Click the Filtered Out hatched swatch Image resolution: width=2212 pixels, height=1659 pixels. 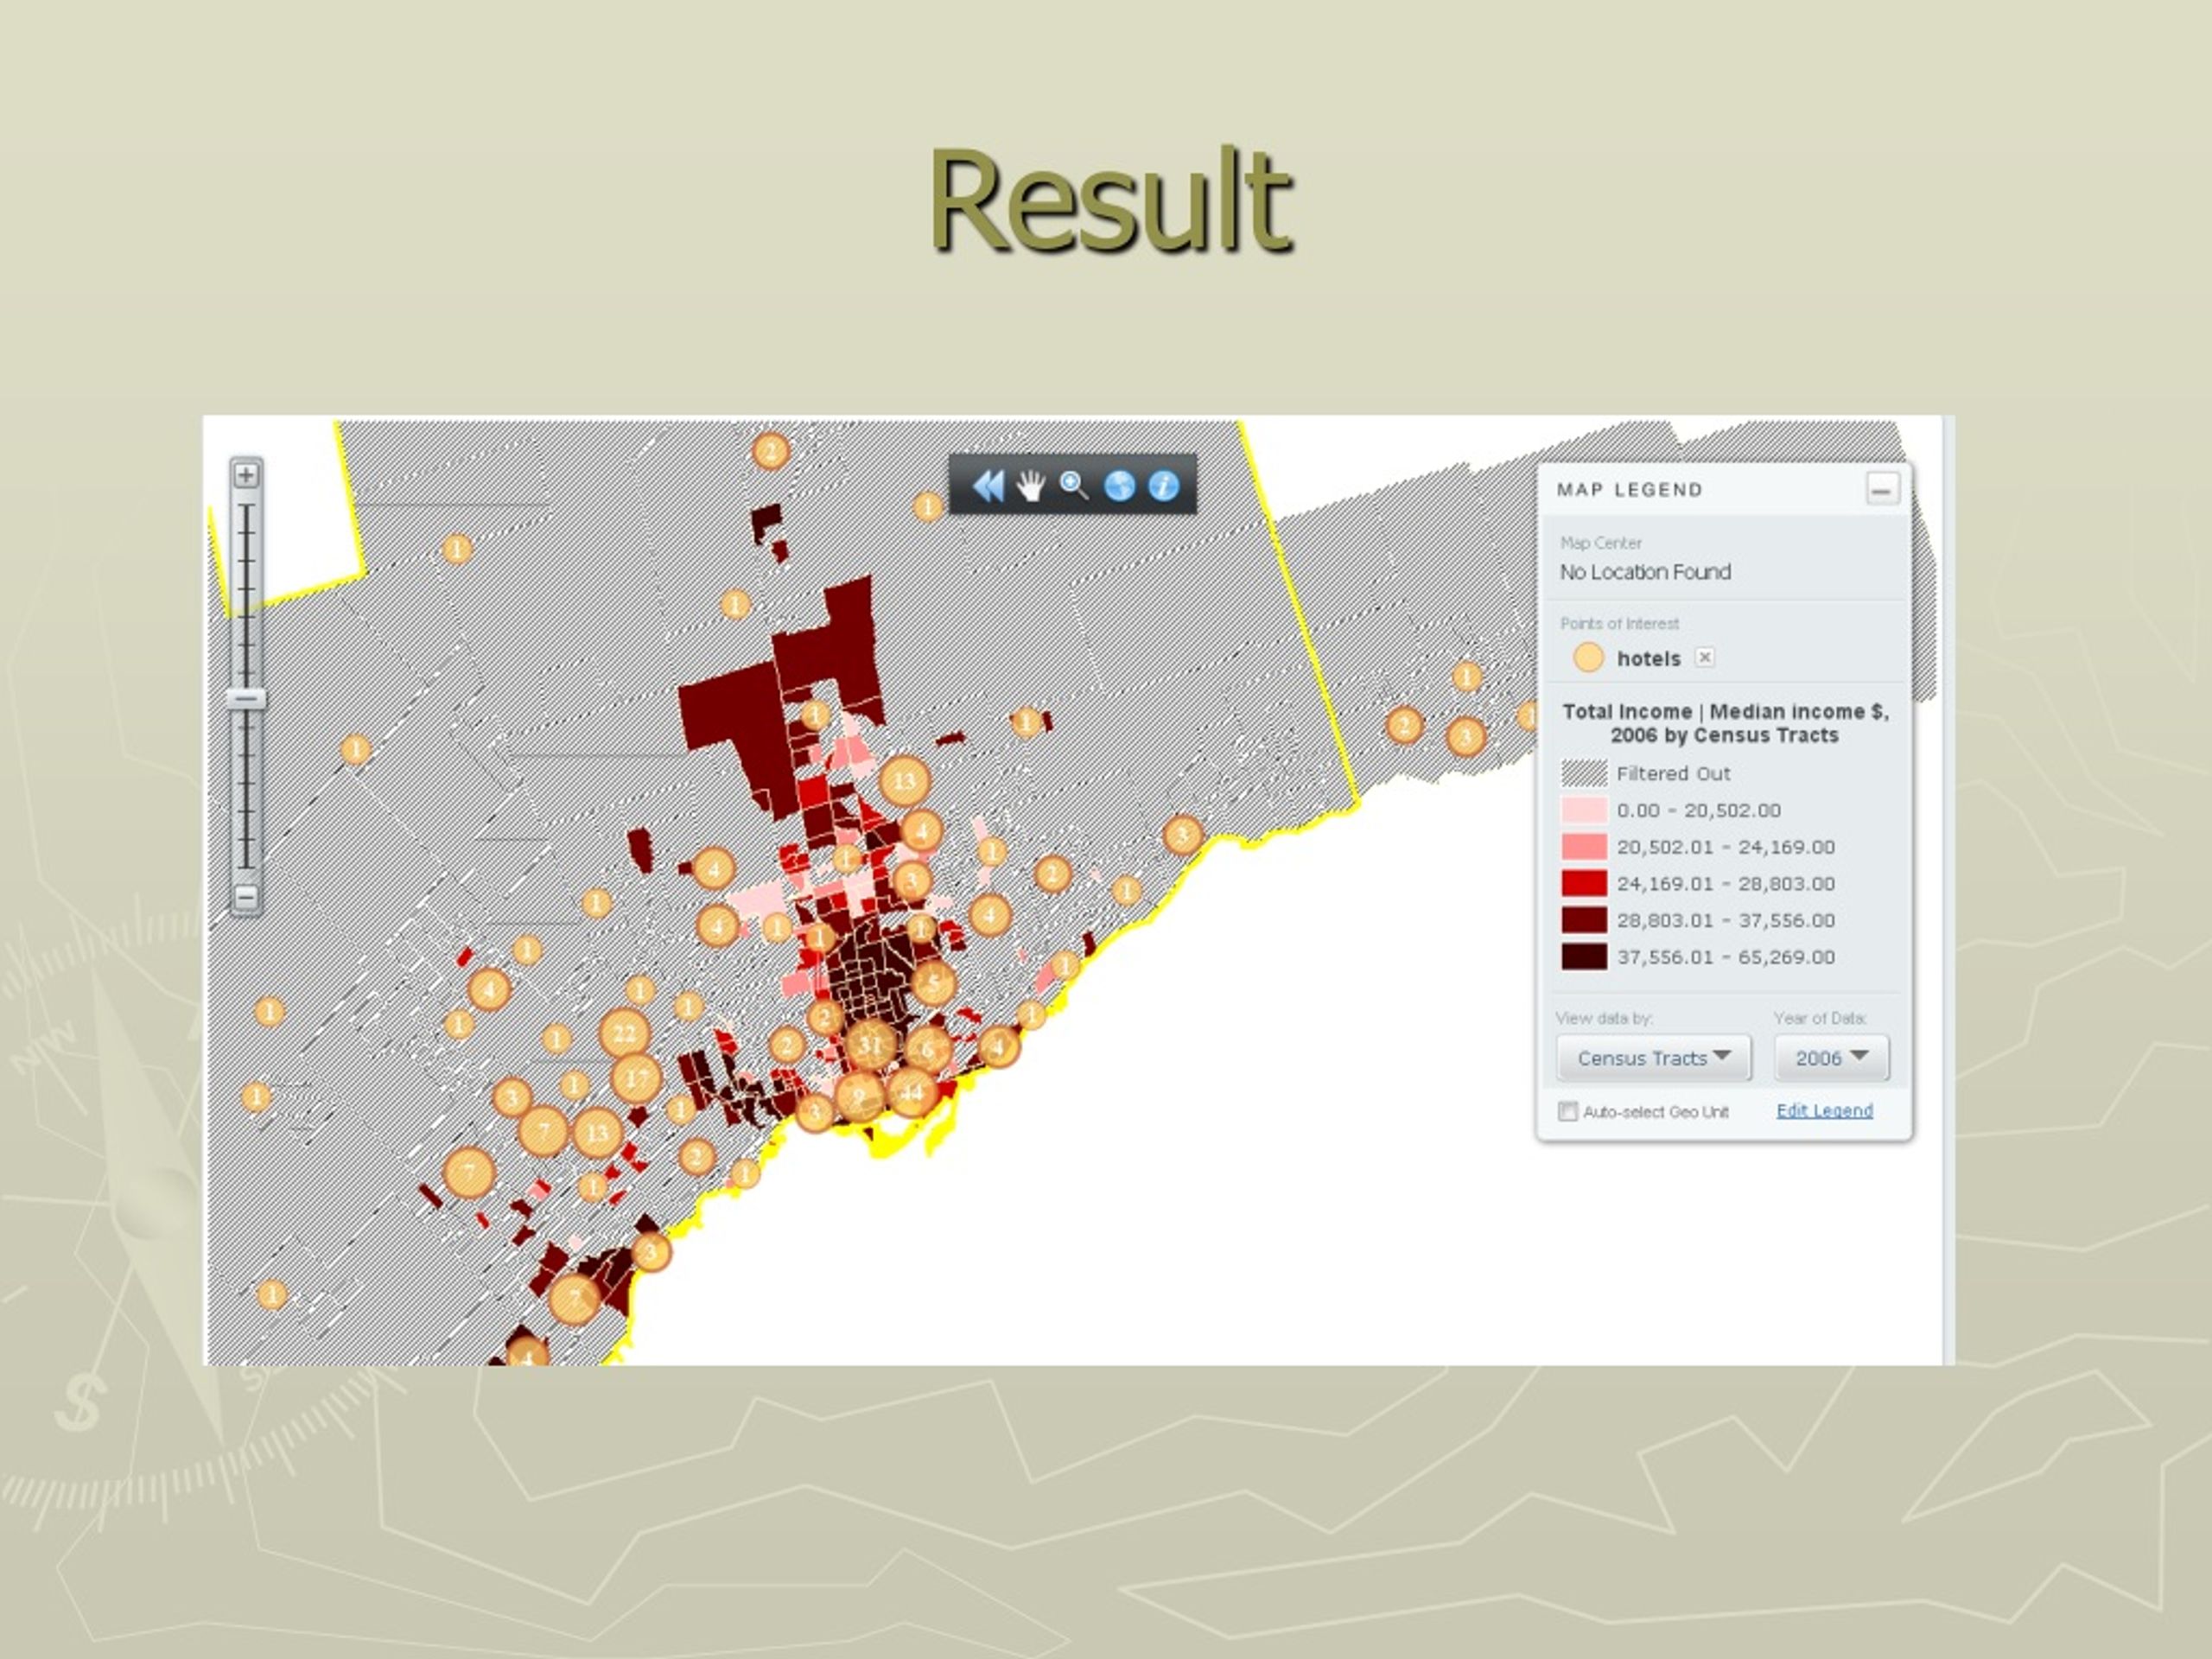[x=1584, y=773]
